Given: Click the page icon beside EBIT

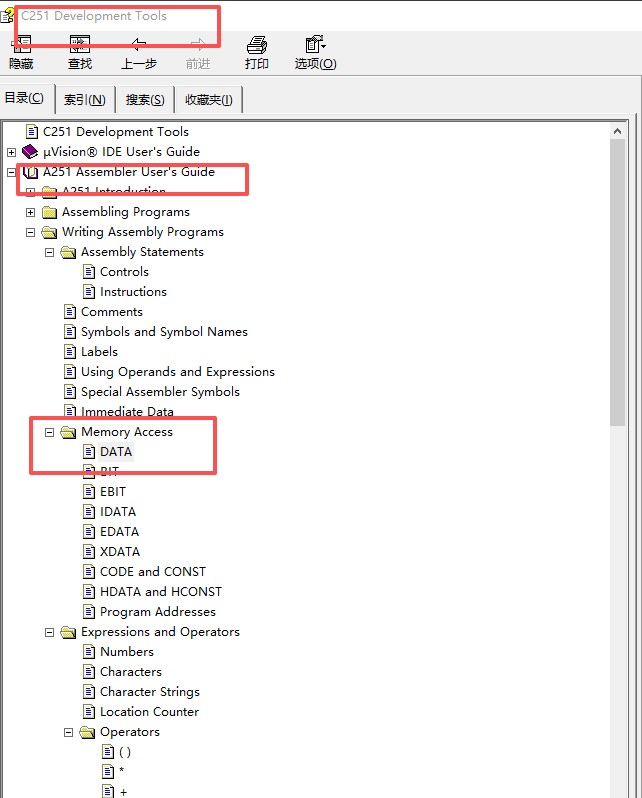Looking at the screenshot, I should (x=89, y=492).
